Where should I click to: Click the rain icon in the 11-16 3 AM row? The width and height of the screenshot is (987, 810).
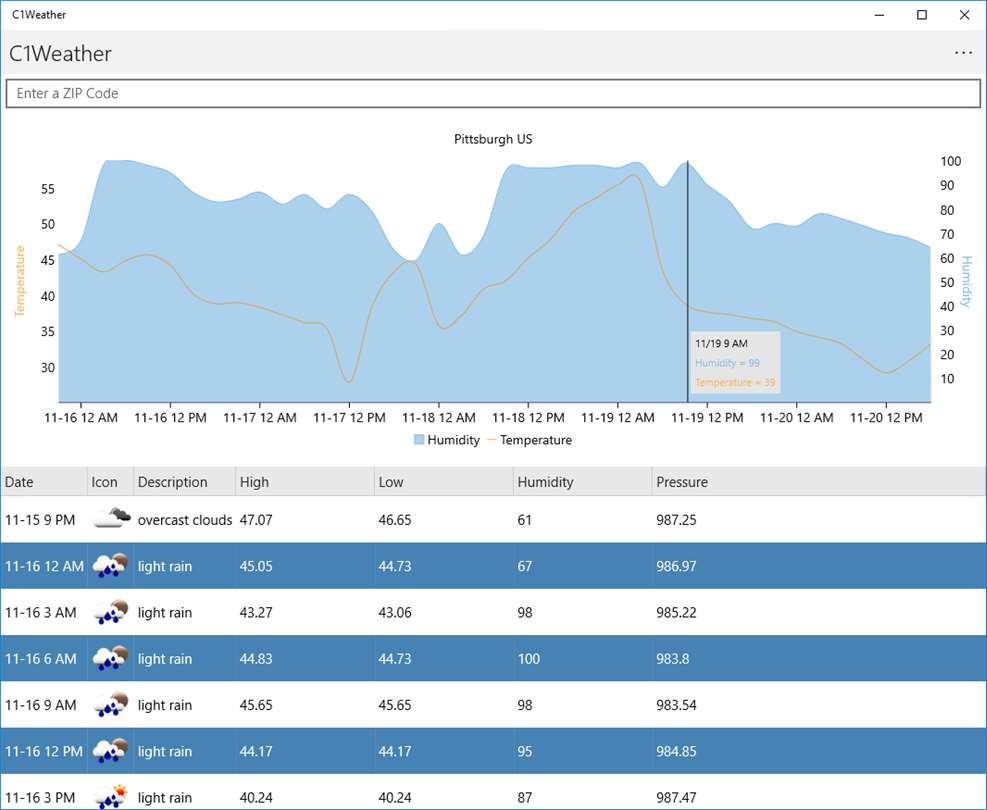click(x=110, y=612)
